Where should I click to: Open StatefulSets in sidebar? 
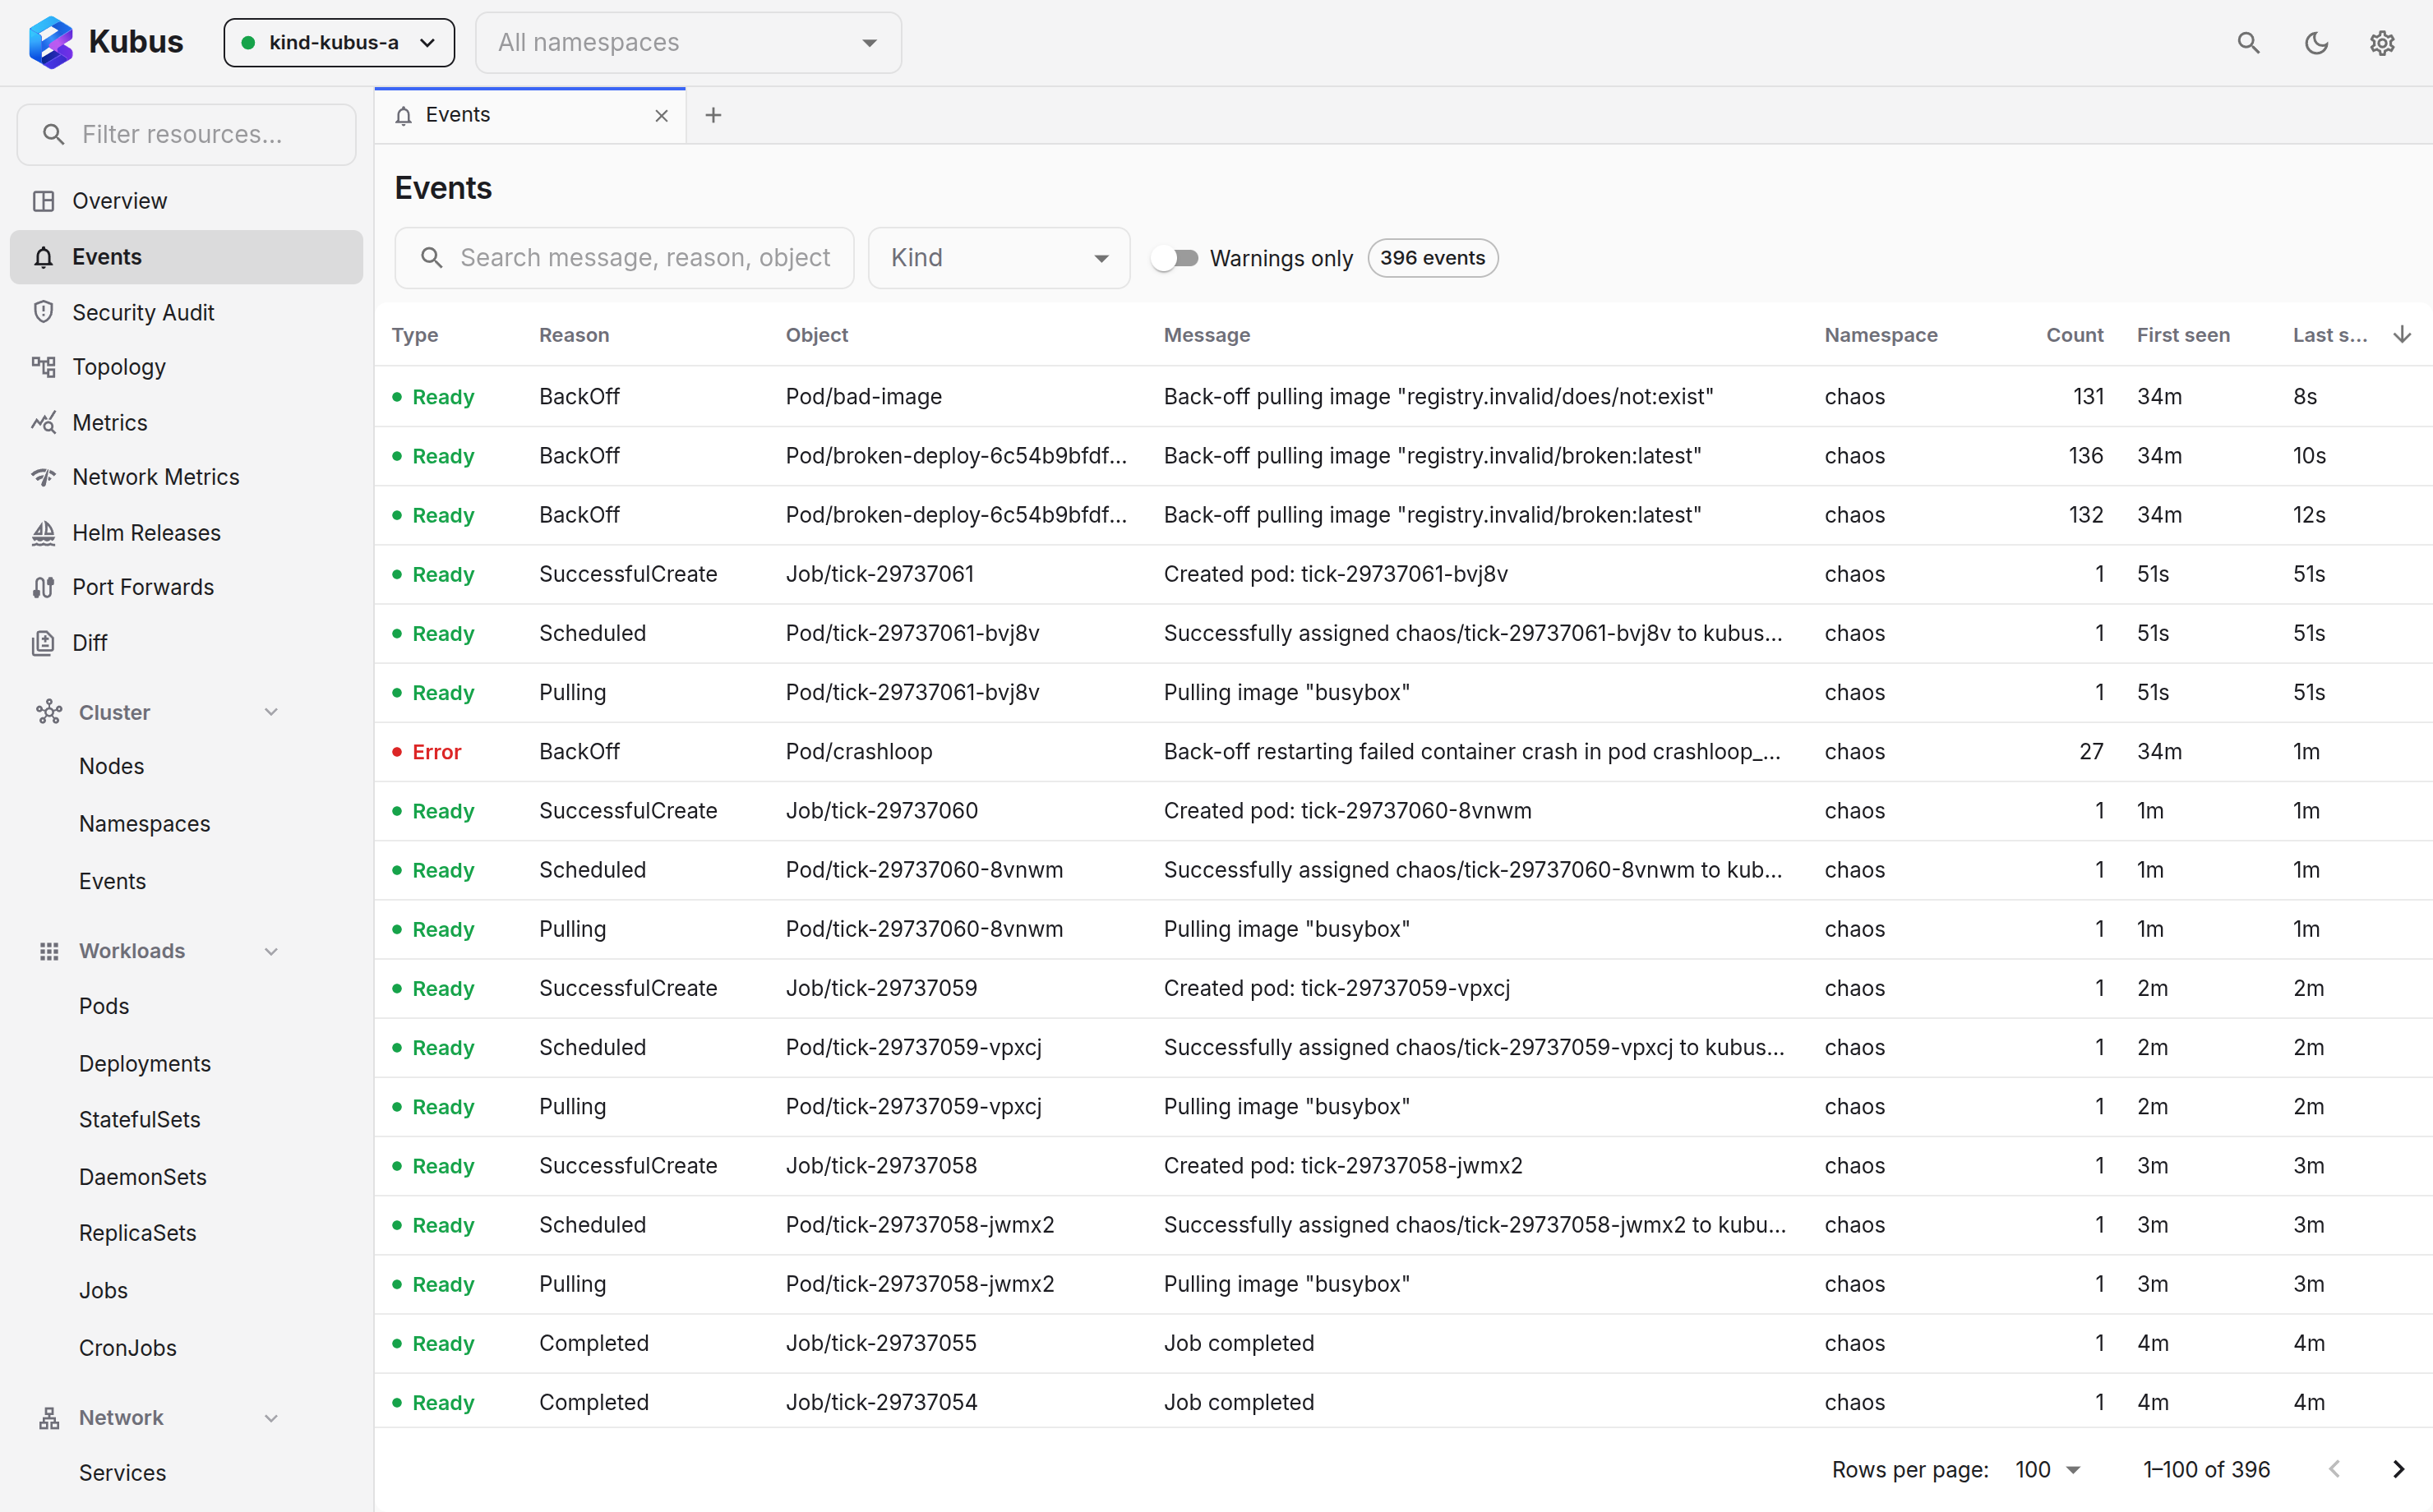[140, 1120]
